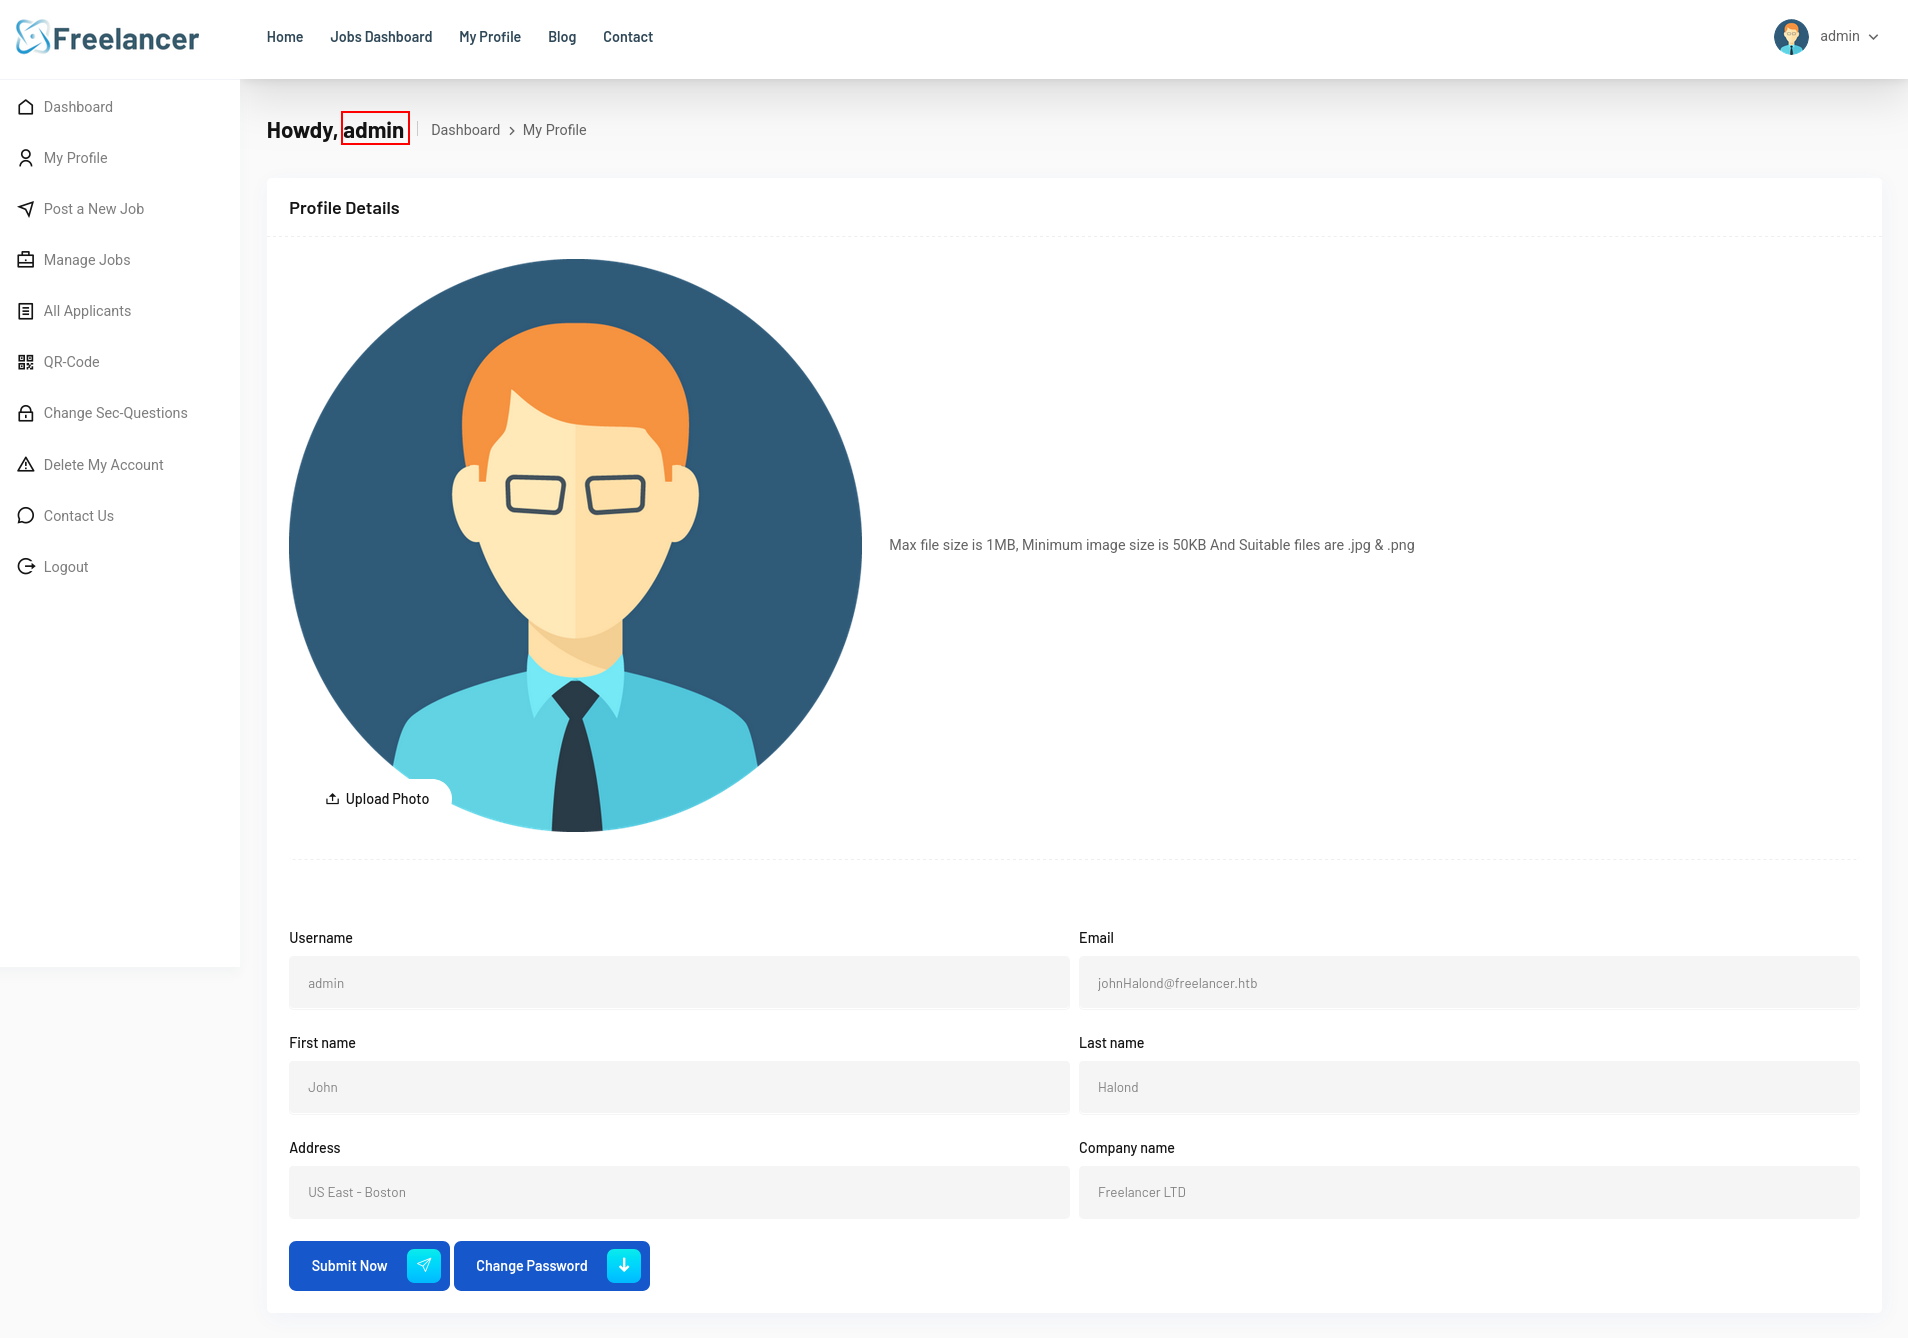Select Dashboard in the sidebar
Screen dimensions: 1908x1338
pyautogui.click(x=78, y=107)
